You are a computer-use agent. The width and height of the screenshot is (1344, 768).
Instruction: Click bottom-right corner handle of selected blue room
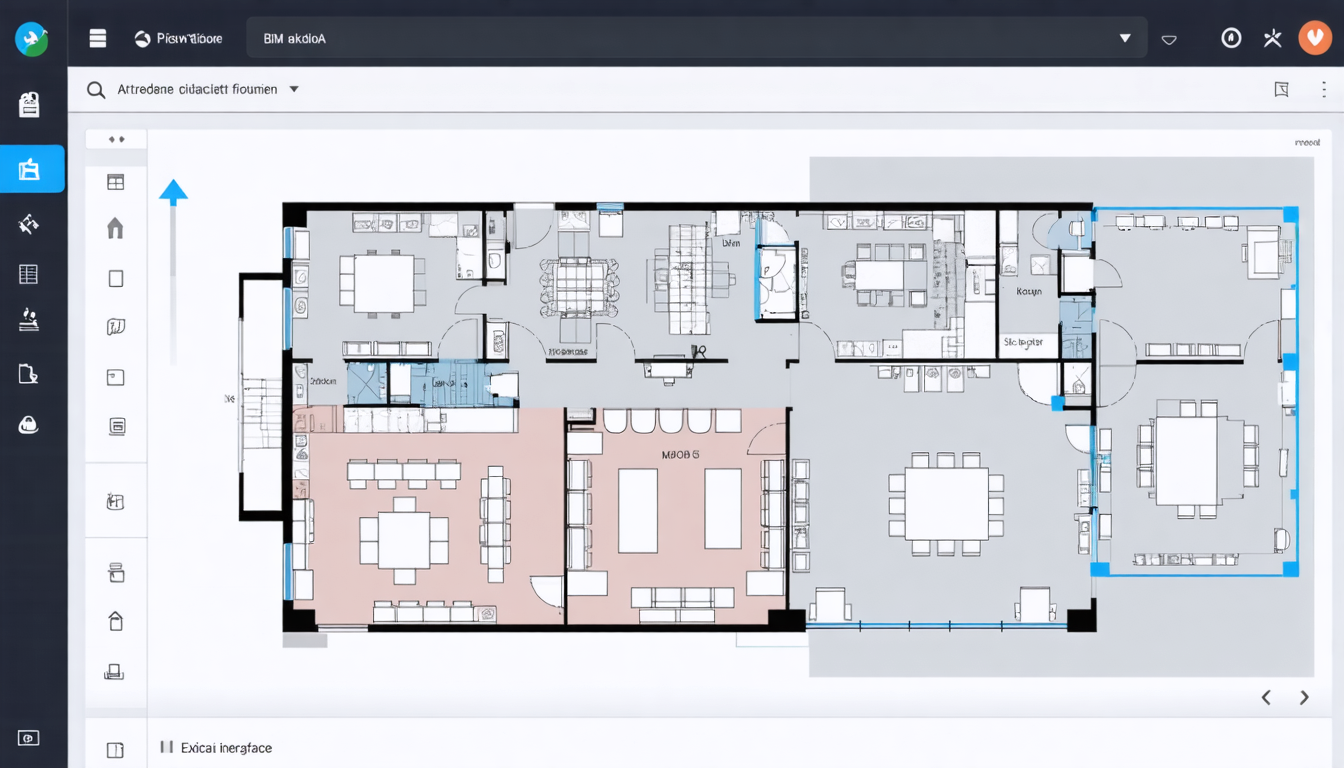(1290, 569)
